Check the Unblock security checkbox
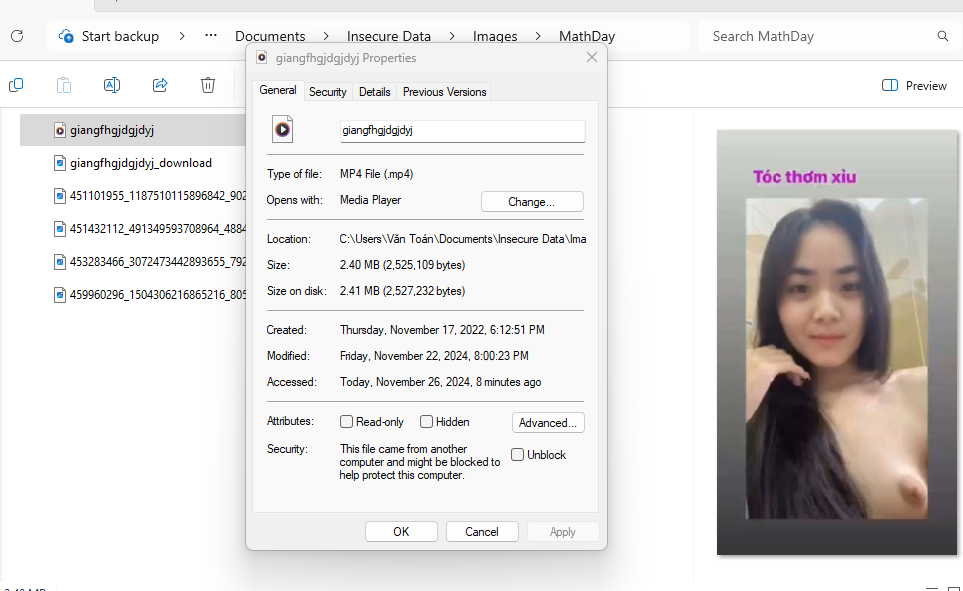This screenshot has height=591, width=963. point(517,454)
